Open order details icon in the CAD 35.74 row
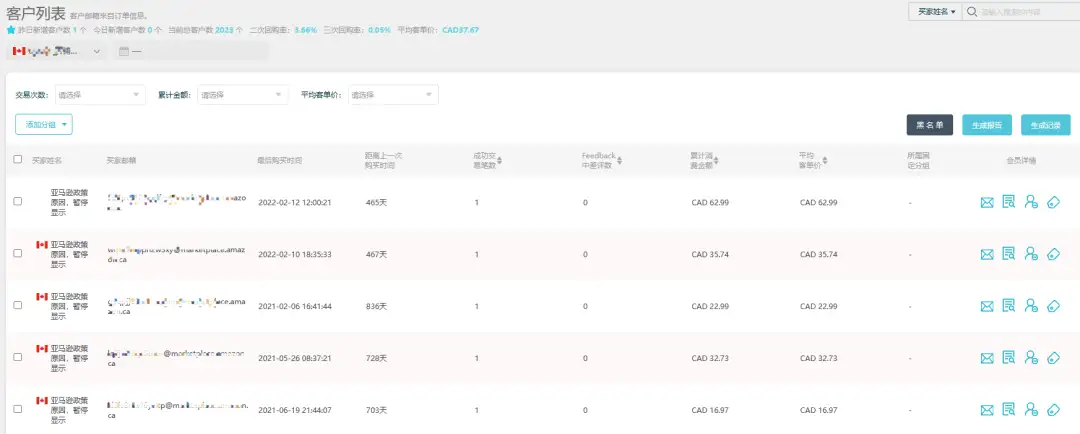 click(x=1009, y=254)
